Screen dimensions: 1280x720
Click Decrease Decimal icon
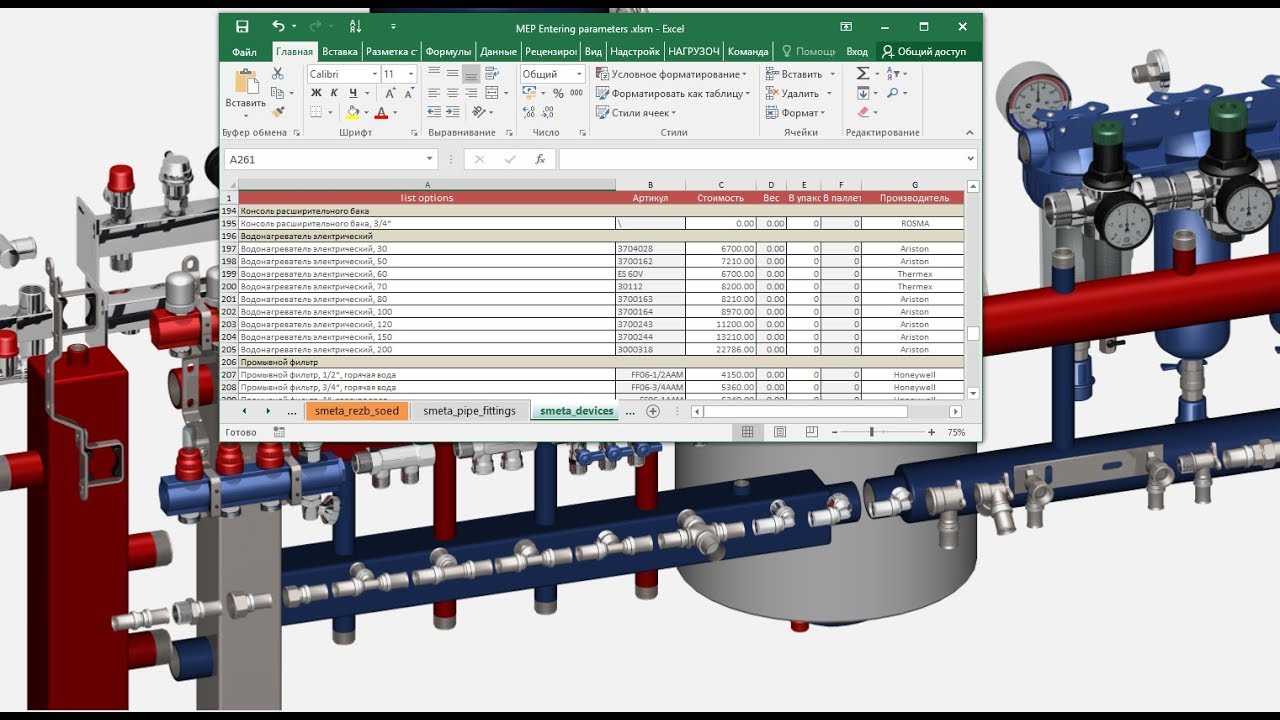pyautogui.click(x=549, y=113)
